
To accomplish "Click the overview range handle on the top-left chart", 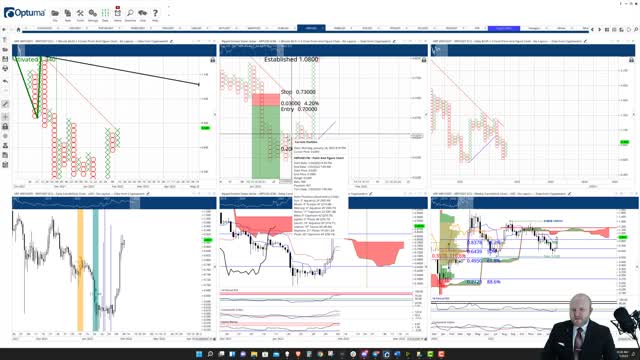I will 20,51.
